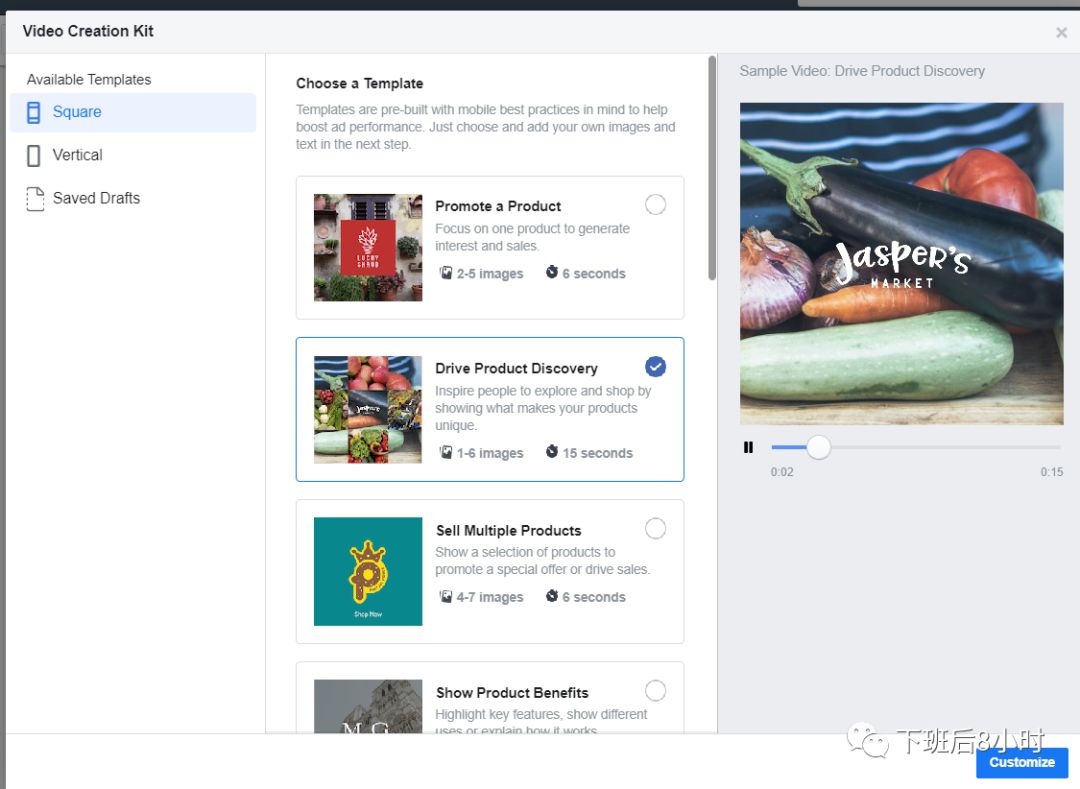Click the 1-6 images icon on Drive Product Discovery
Viewport: 1080px width, 789px height.
[x=448, y=452]
